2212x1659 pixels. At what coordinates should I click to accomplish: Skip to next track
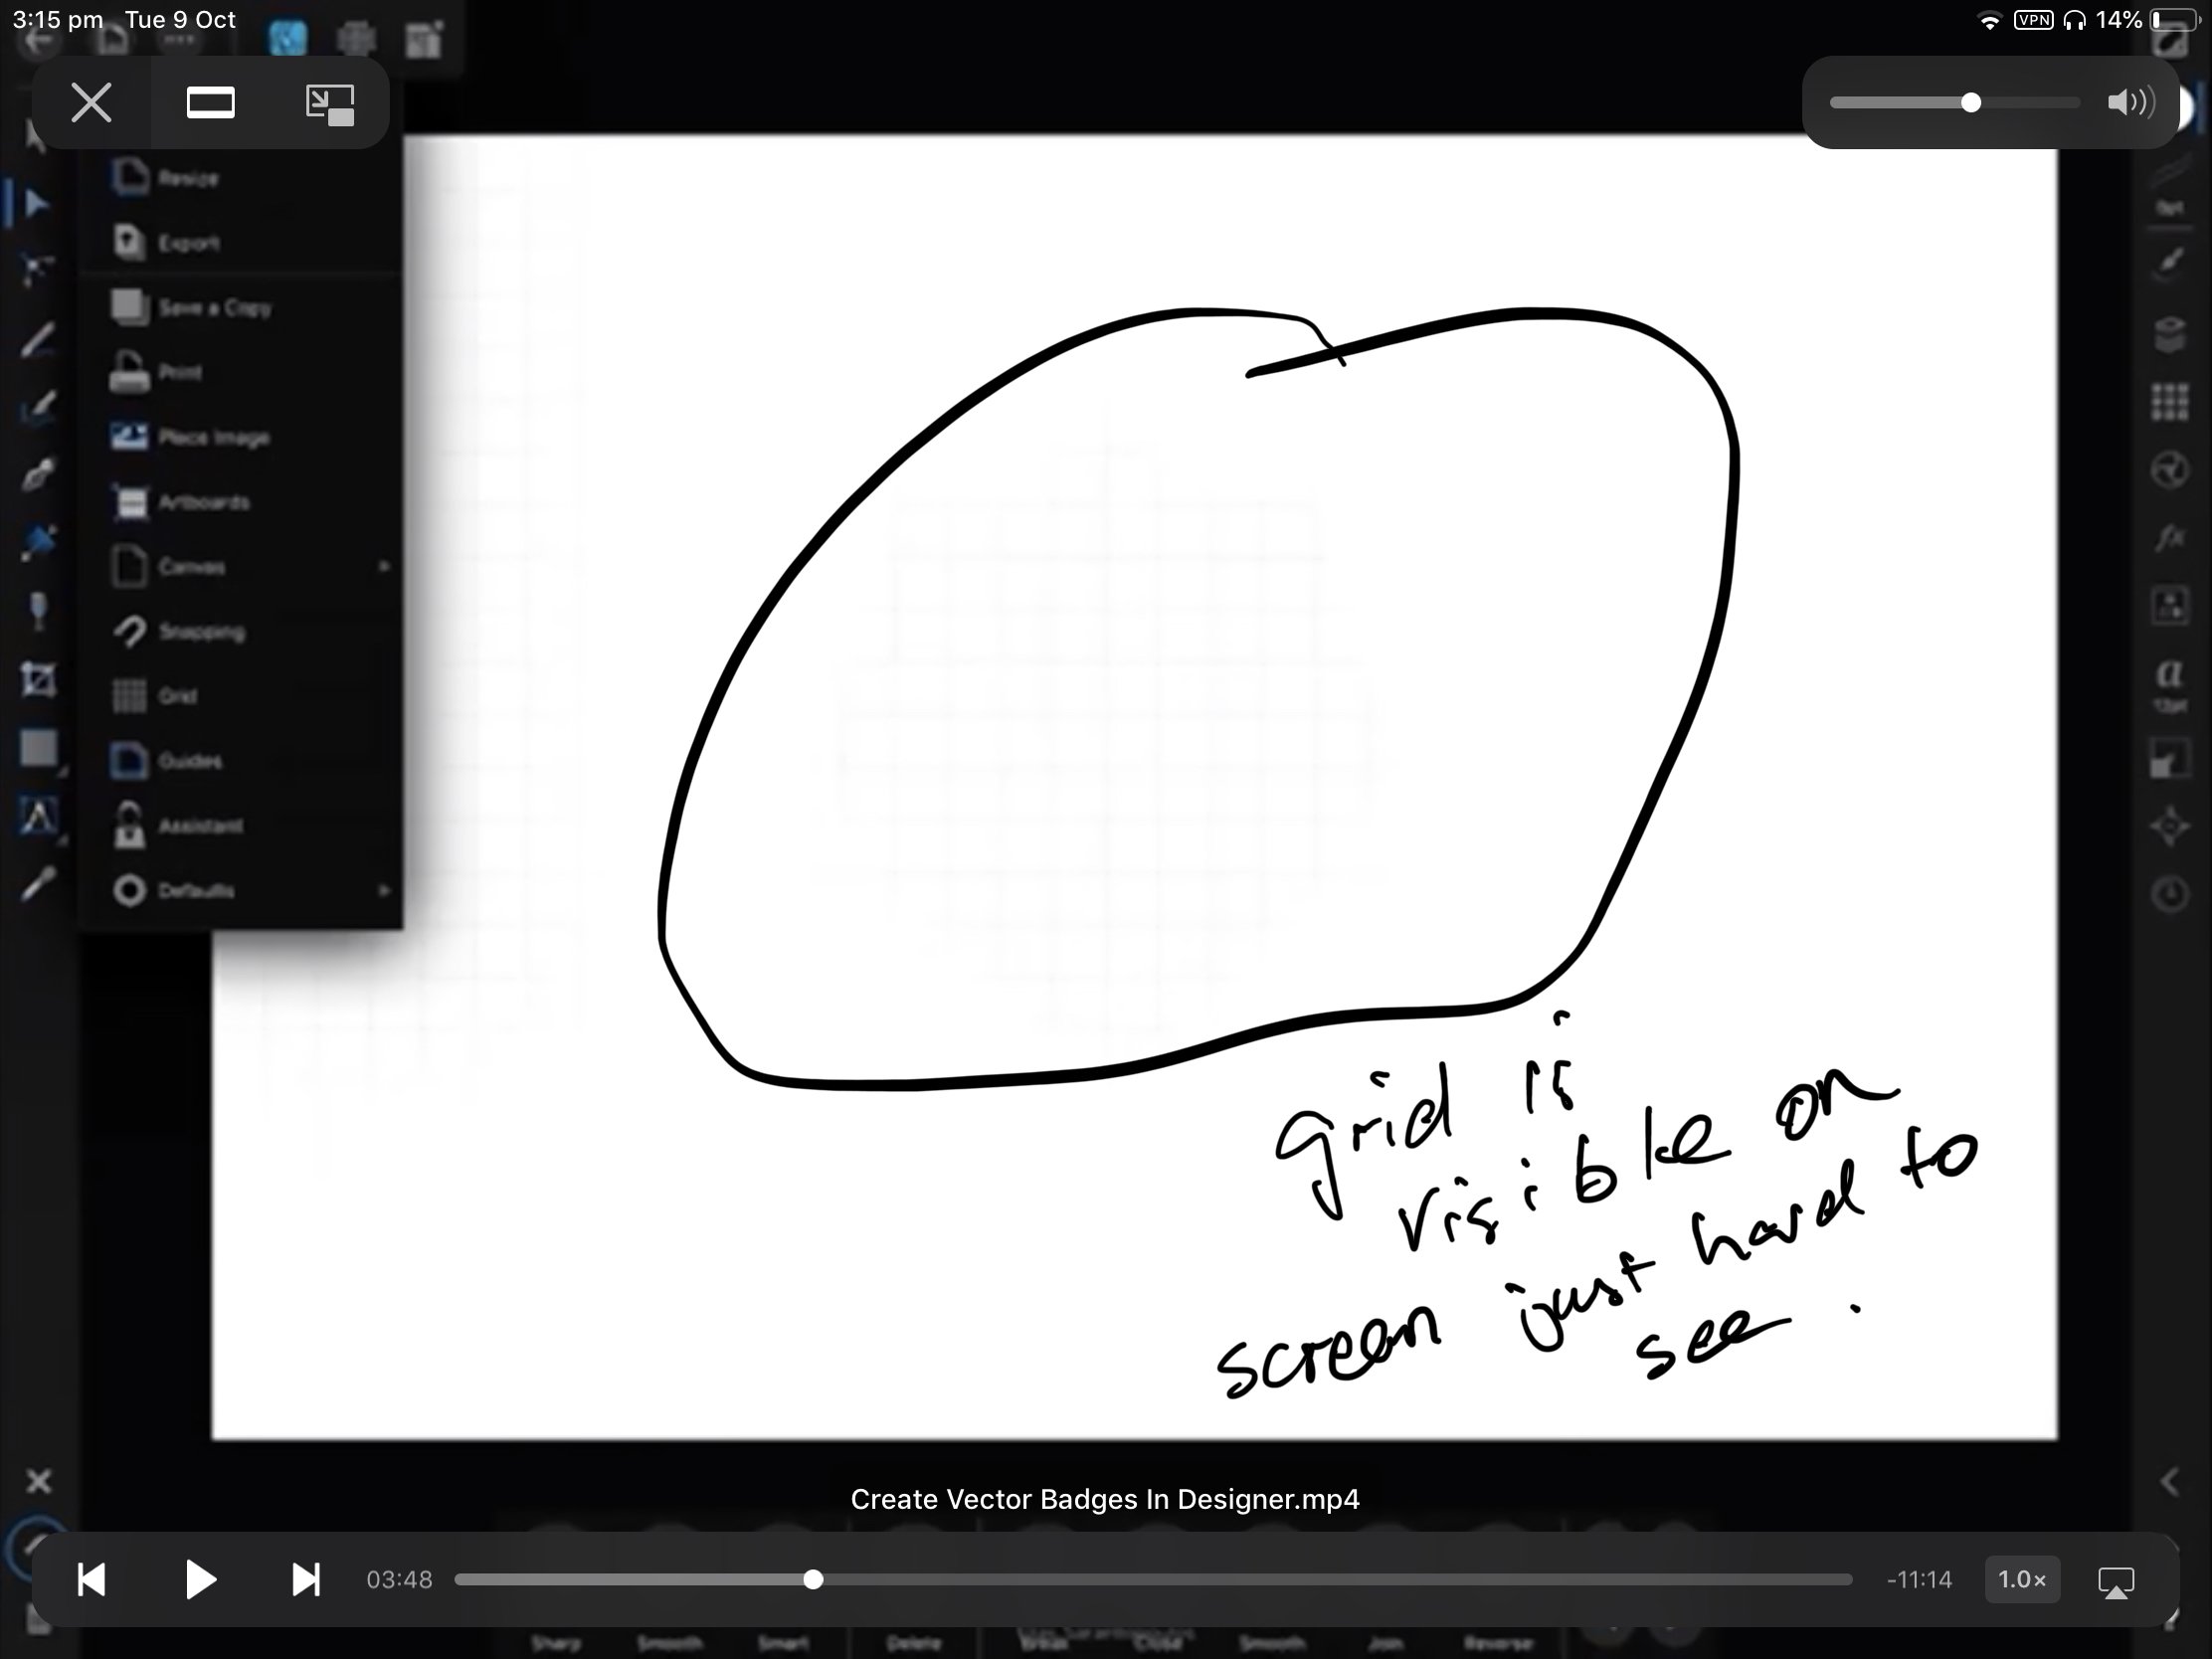click(305, 1580)
